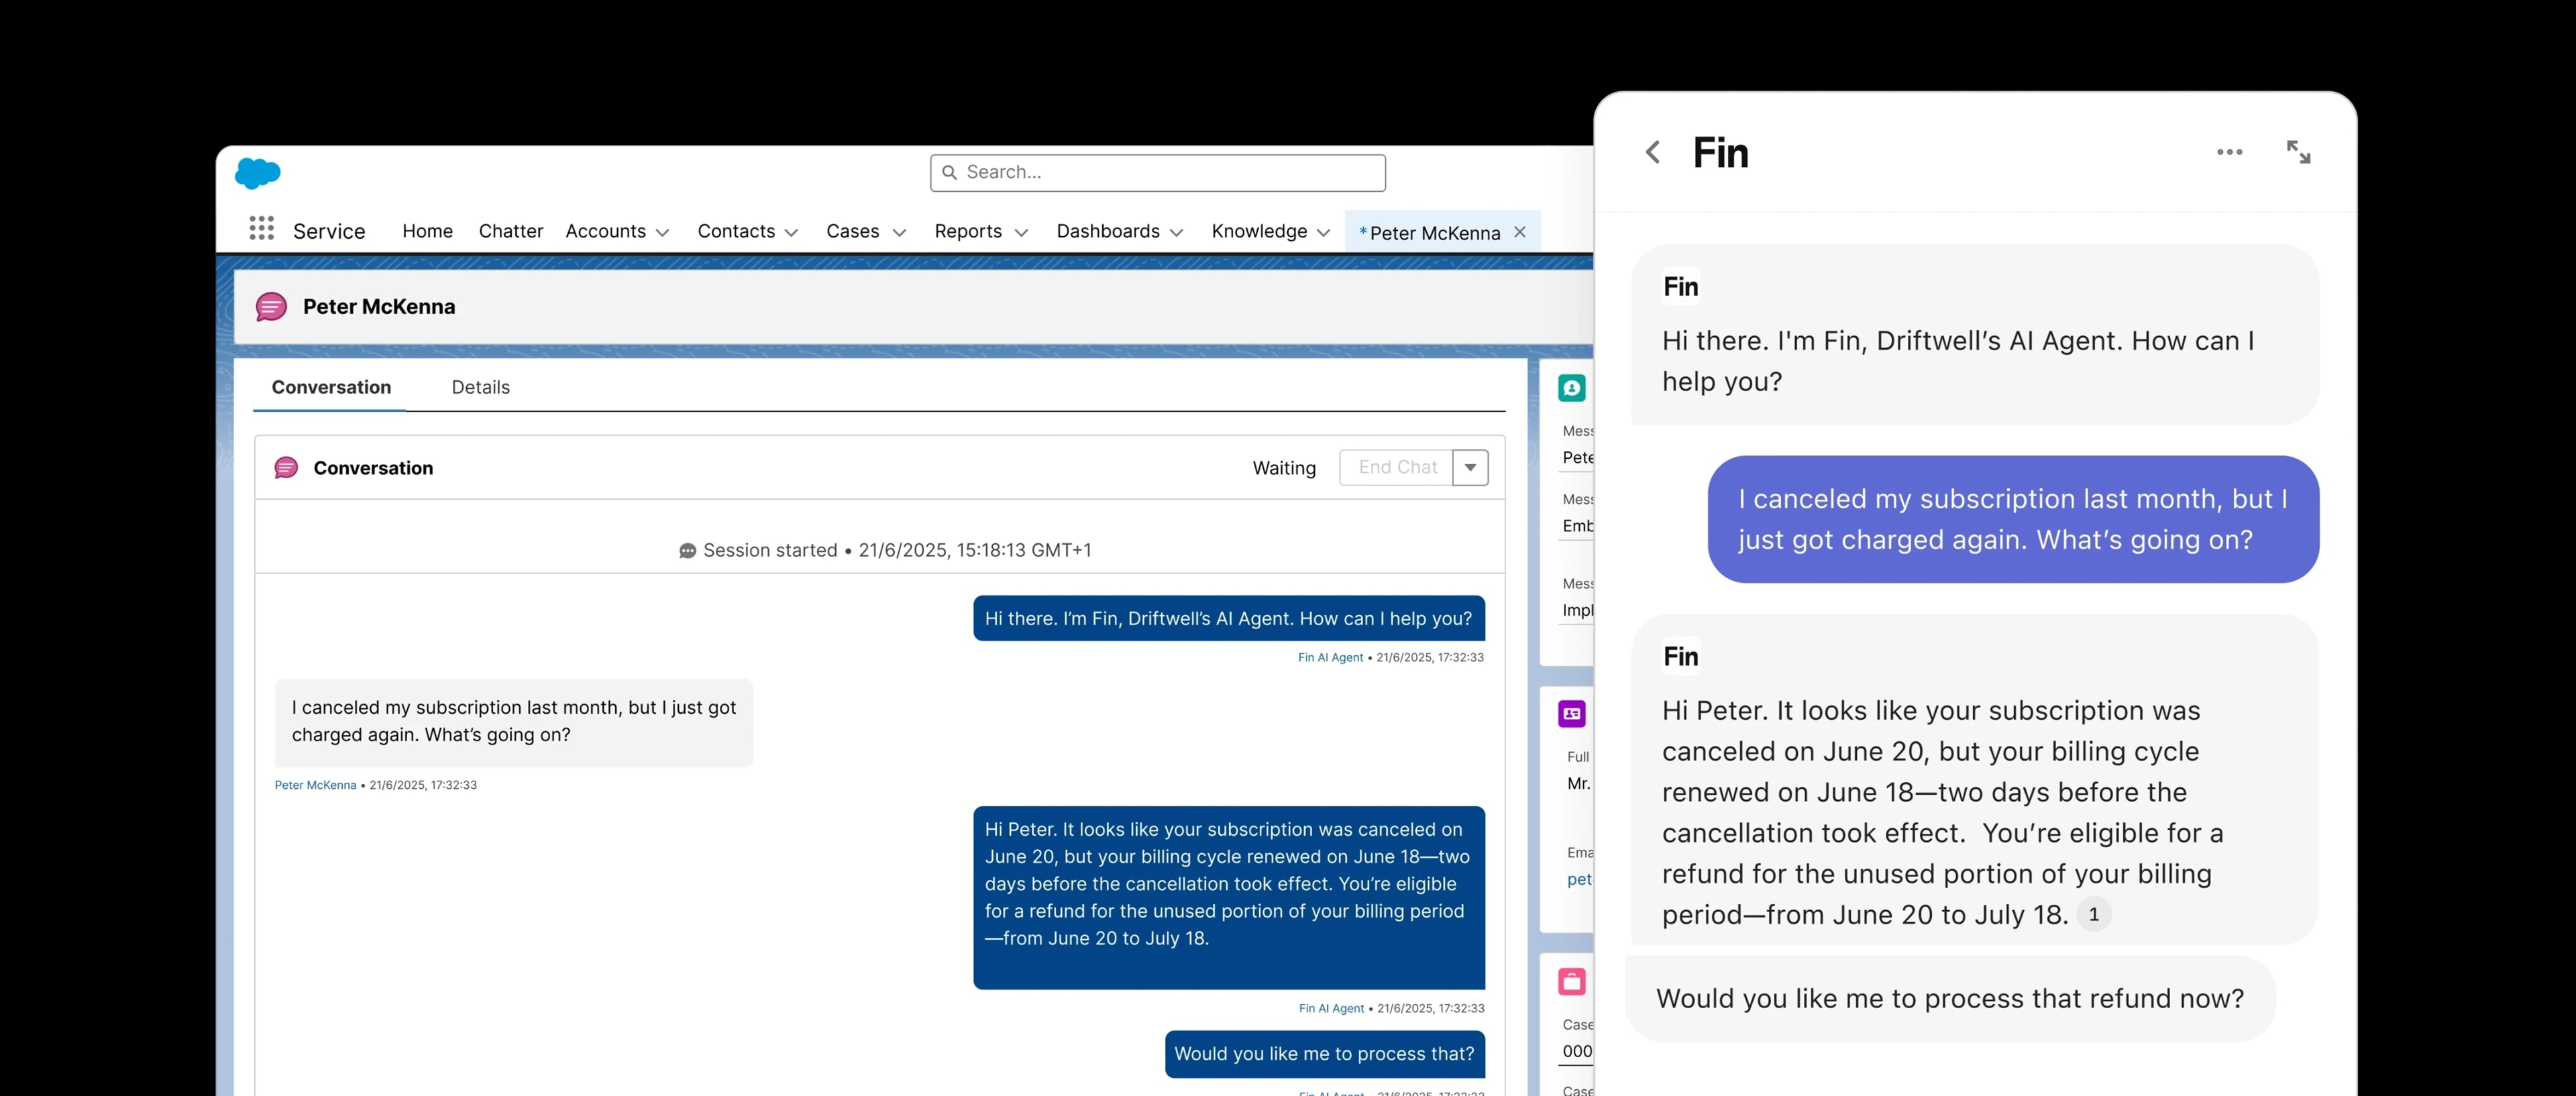This screenshot has width=2576, height=1096.
Task: Open the Reports nav item
Action: [x=968, y=231]
